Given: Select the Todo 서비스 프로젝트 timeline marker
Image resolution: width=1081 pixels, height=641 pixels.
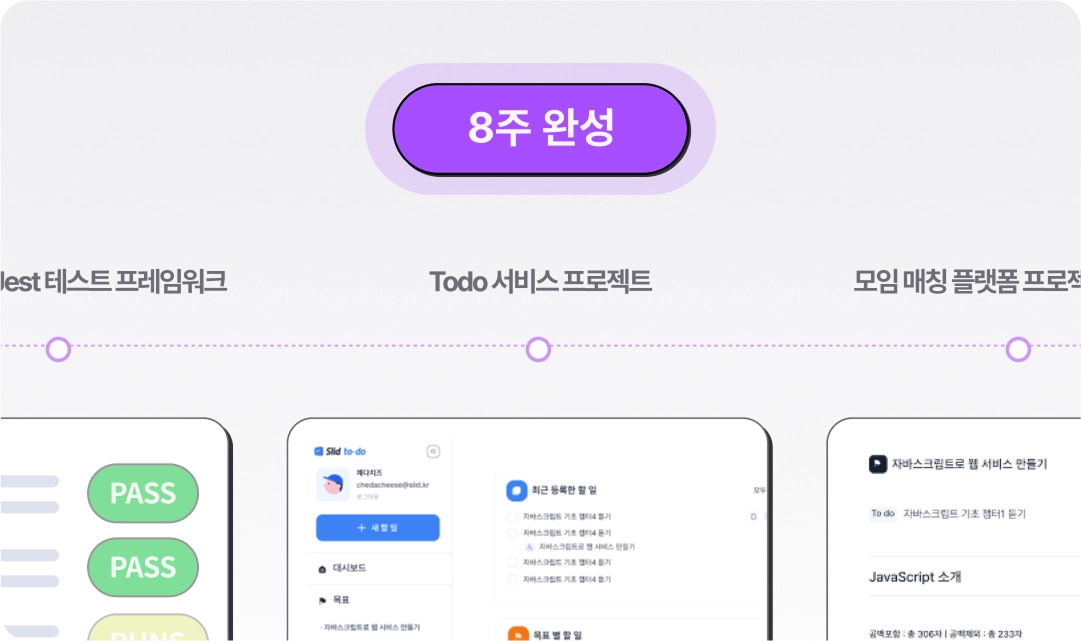Looking at the screenshot, I should 538,349.
